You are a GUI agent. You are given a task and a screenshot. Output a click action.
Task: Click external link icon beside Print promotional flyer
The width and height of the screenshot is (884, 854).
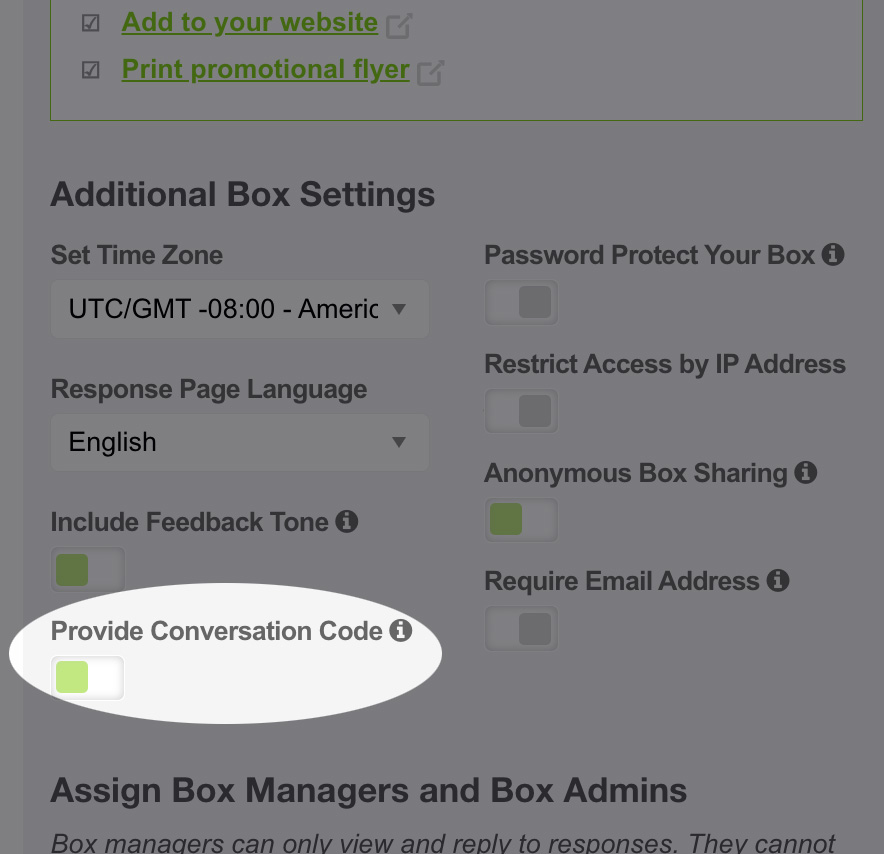pos(430,73)
